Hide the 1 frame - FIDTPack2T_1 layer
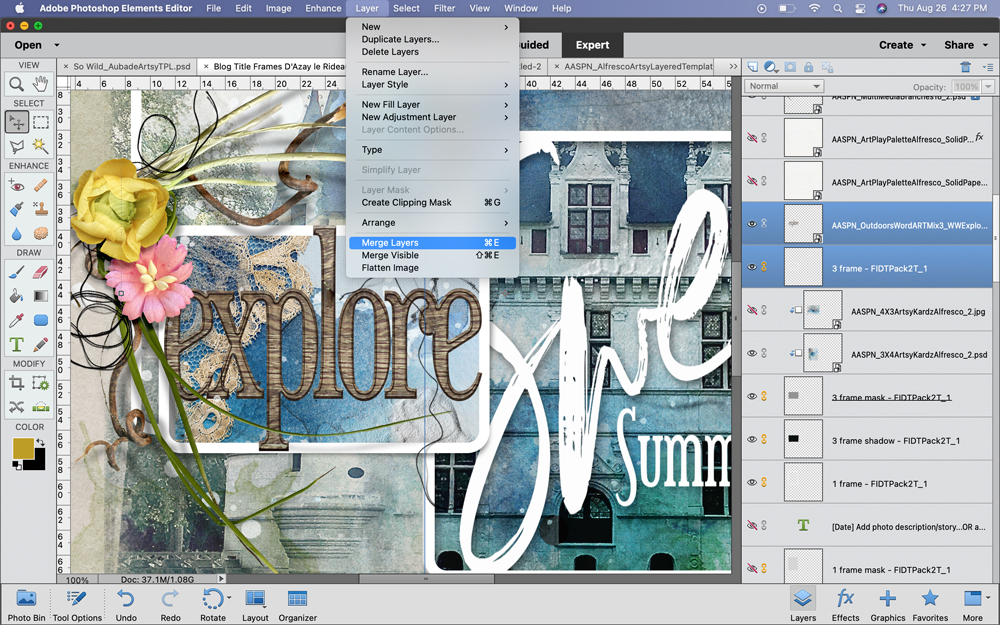 752,482
